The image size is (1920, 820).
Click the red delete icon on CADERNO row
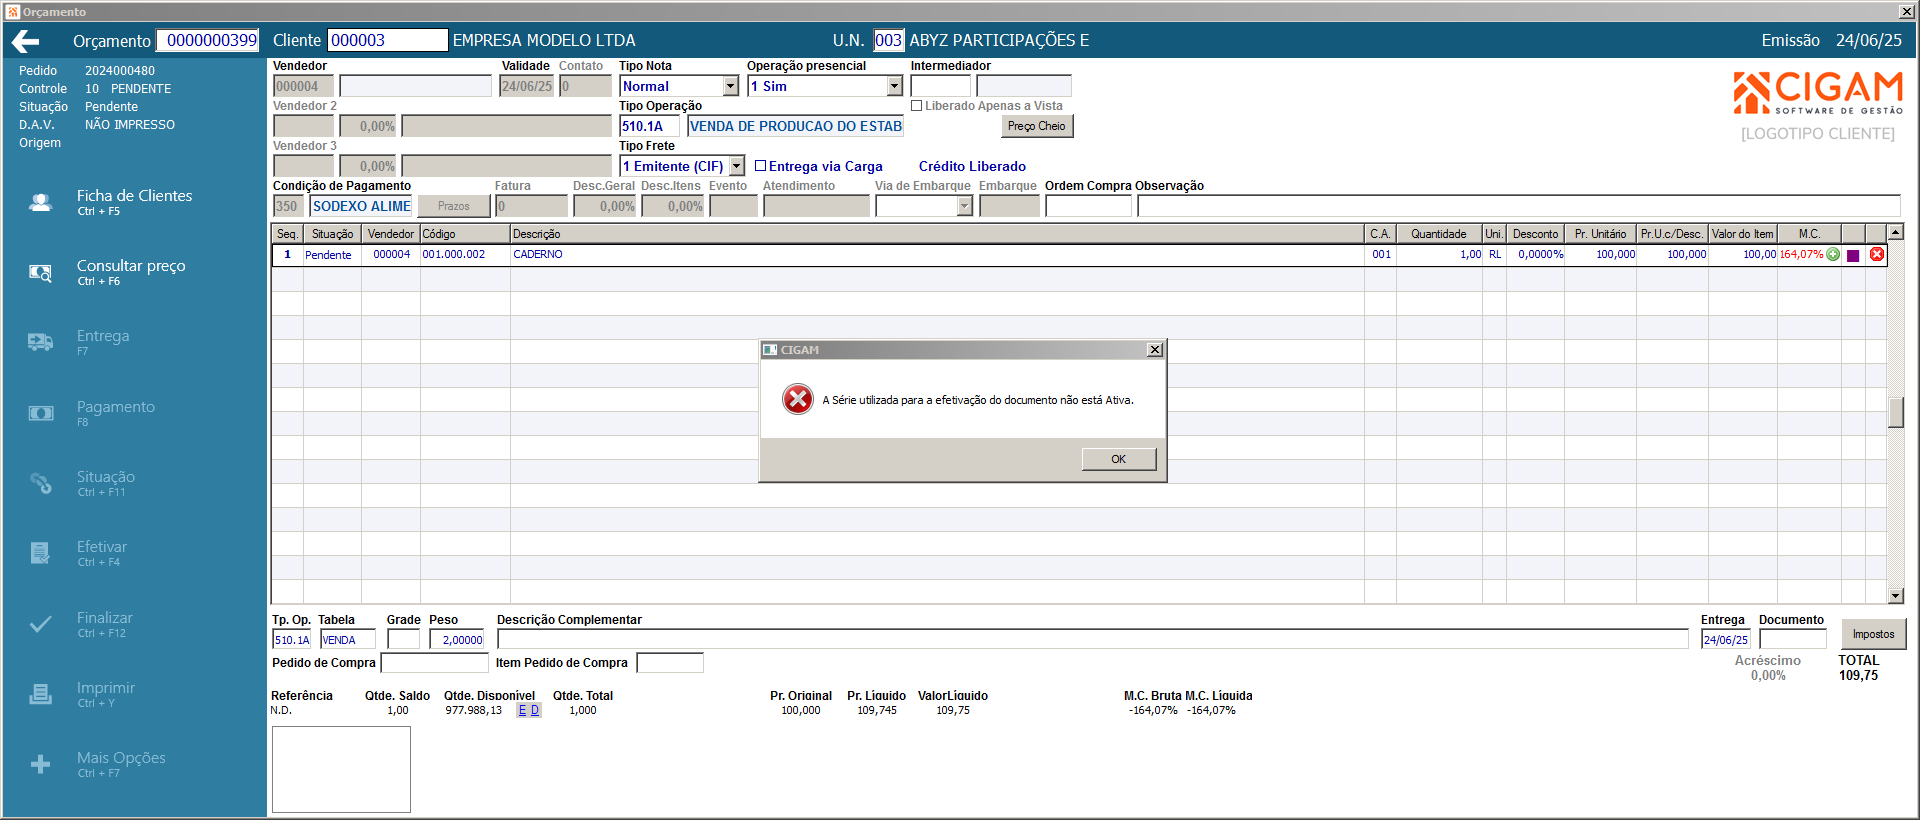(1877, 255)
